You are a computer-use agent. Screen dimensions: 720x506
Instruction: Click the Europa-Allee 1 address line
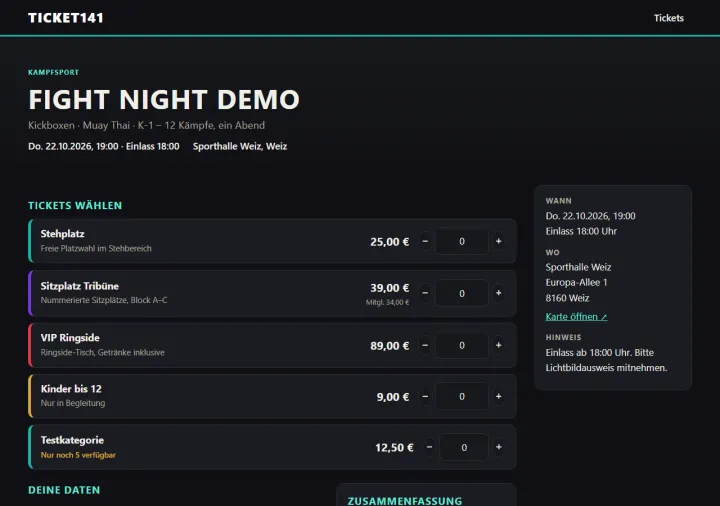pos(576,282)
